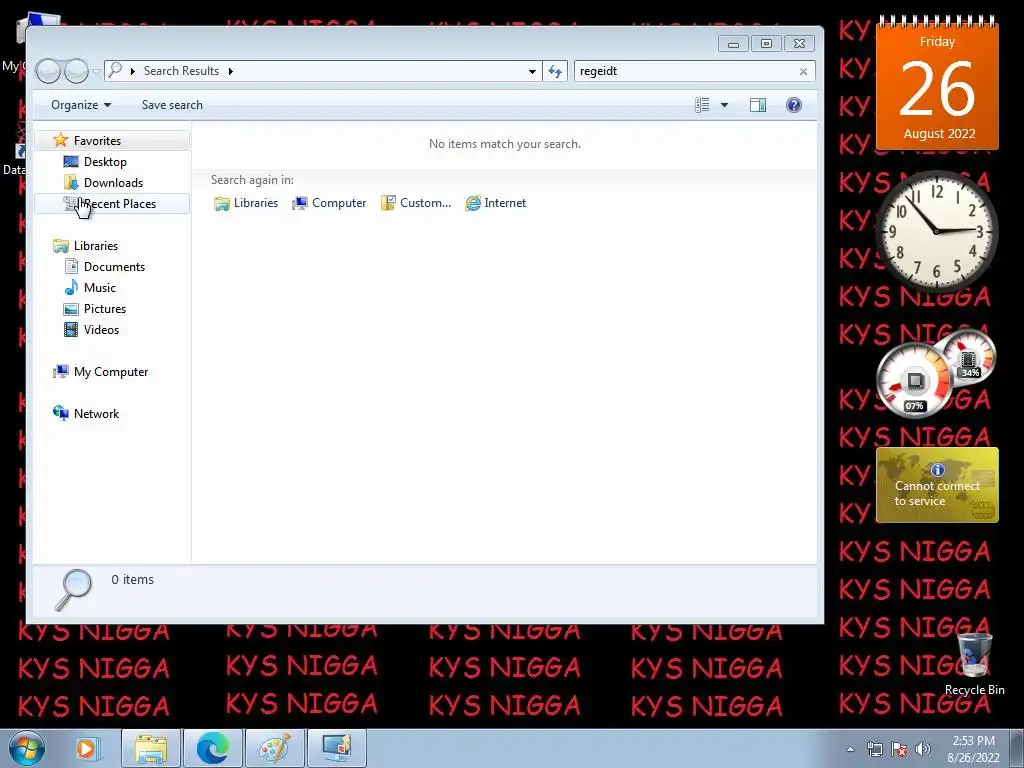The width and height of the screenshot is (1024, 768).
Task: Click the CPU meter gadget showing 07%
Action: click(x=914, y=379)
